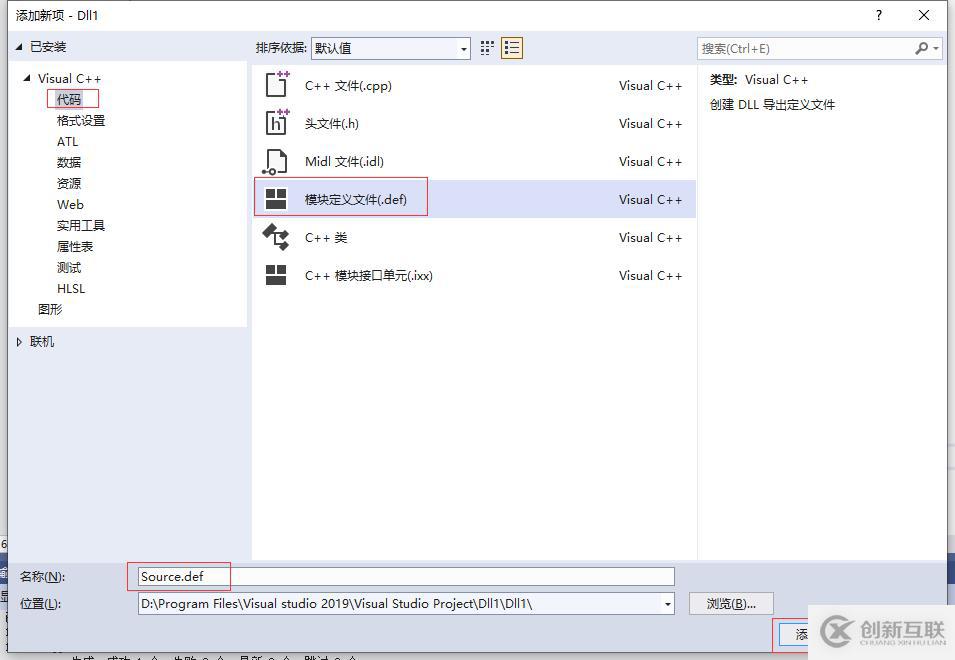955x660 pixels.
Task: Select the C++ 文件(.cpp) file icon
Action: coord(277,85)
